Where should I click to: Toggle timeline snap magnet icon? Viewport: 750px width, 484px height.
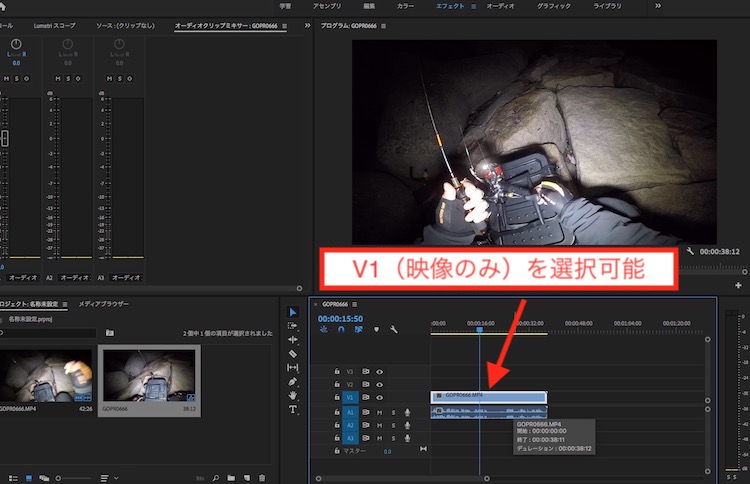coord(341,330)
